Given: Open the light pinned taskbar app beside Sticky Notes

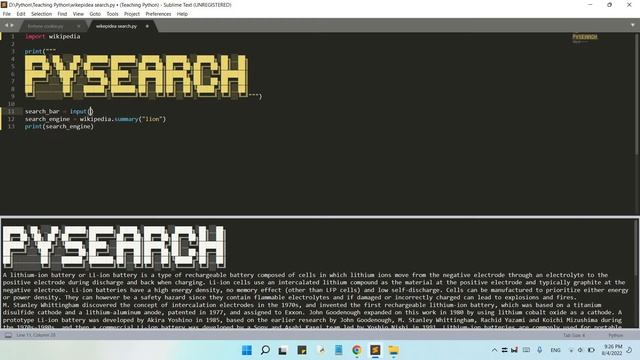Looking at the screenshot, I should [321, 350].
